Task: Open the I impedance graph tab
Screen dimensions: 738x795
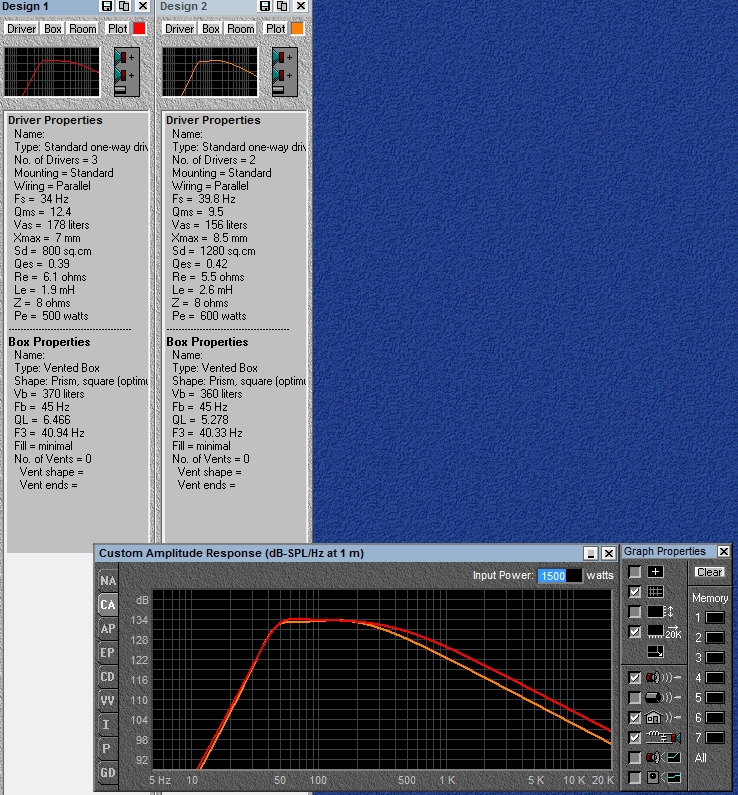Action: click(108, 724)
